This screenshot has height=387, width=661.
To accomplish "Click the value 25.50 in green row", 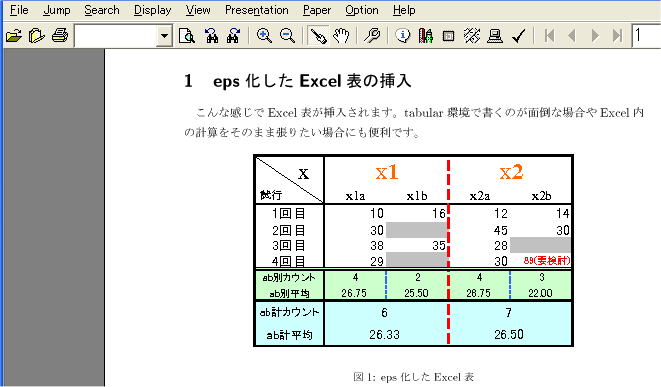I will coord(416,293).
